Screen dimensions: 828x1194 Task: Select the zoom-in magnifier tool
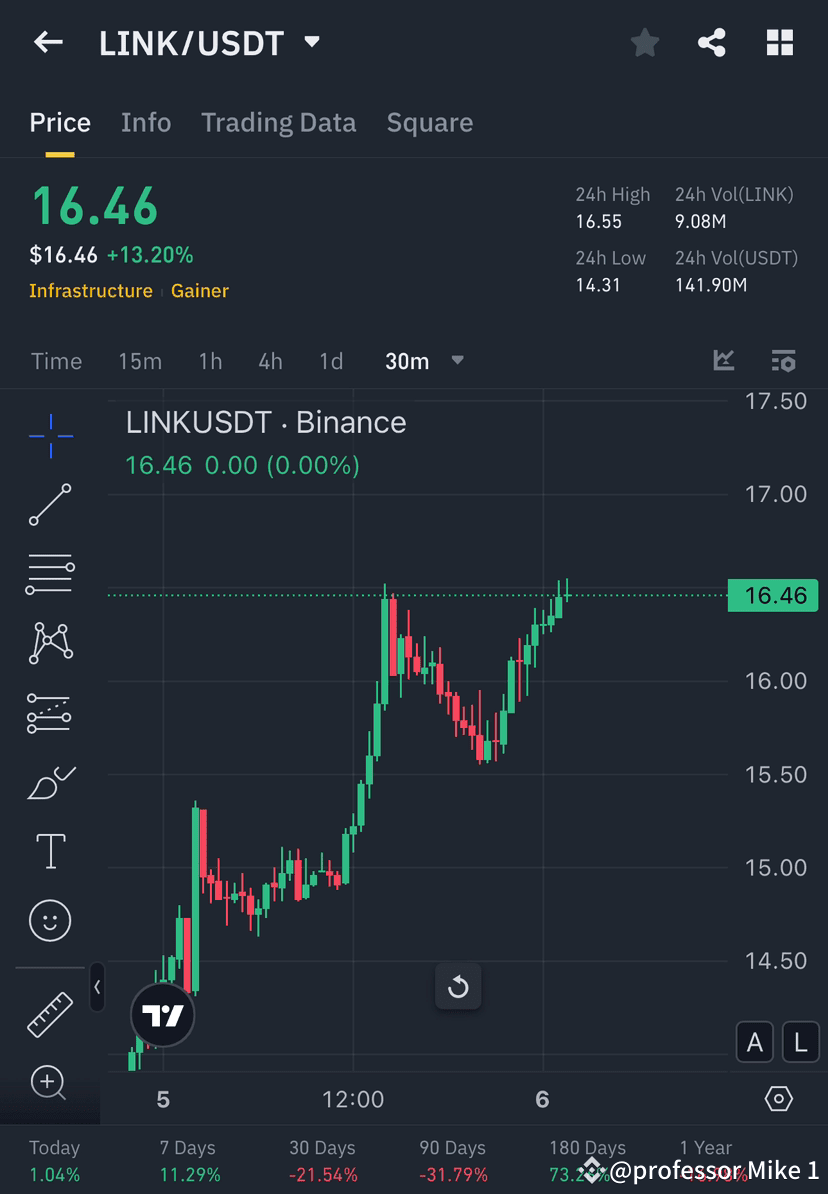point(50,1083)
